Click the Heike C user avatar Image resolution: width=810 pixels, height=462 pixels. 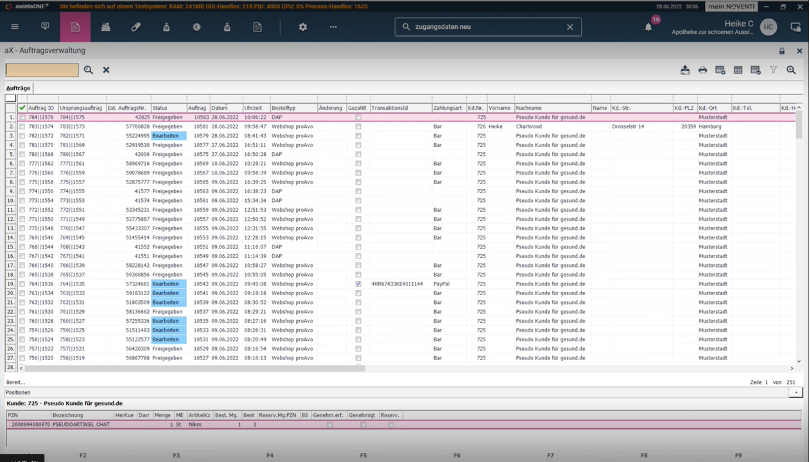coord(768,27)
